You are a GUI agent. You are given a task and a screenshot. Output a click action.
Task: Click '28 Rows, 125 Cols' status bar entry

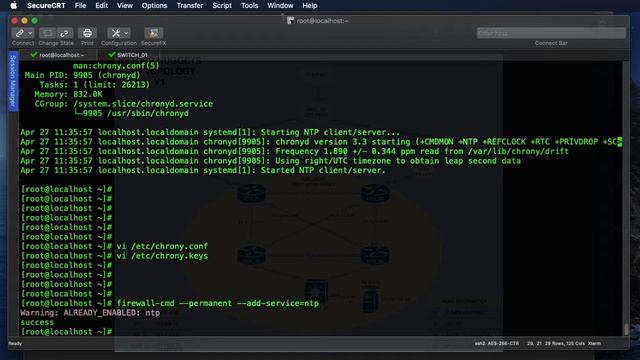(x=565, y=343)
